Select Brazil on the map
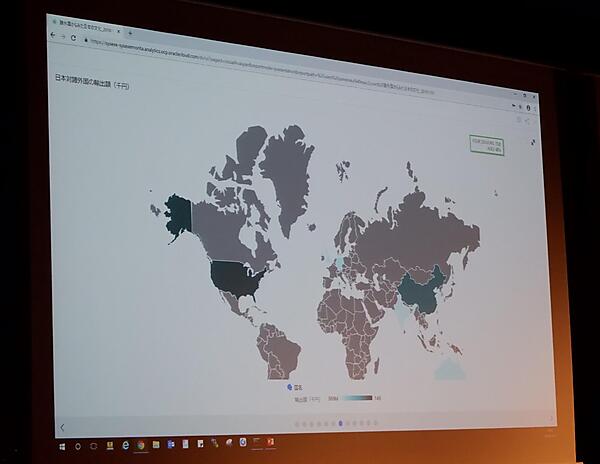The height and width of the screenshot is (464, 600). pos(284,351)
